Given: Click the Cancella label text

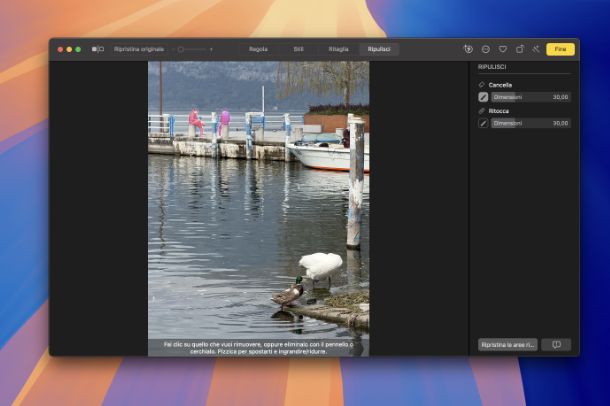Looking at the screenshot, I should point(500,85).
